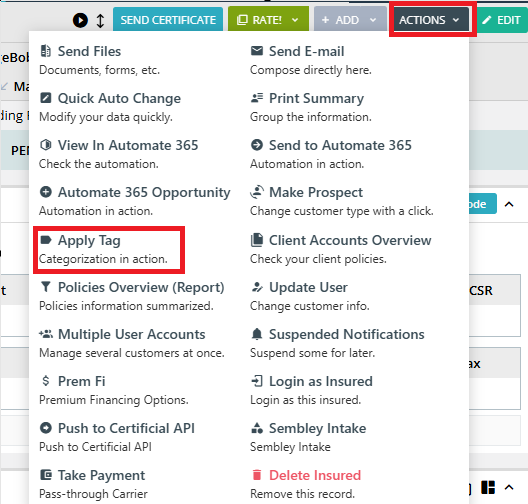Click the Send E-mail envelope icon

(257, 51)
